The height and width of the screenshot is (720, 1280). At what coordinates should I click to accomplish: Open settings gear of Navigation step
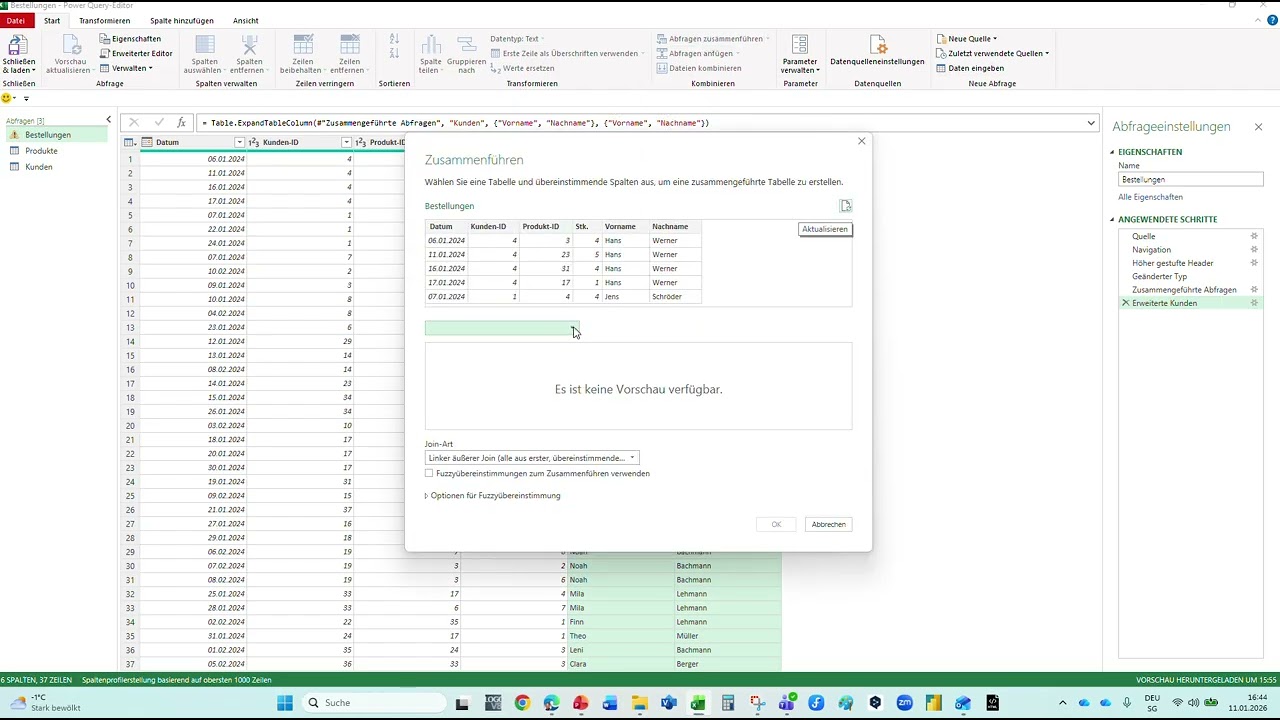[1254, 250]
